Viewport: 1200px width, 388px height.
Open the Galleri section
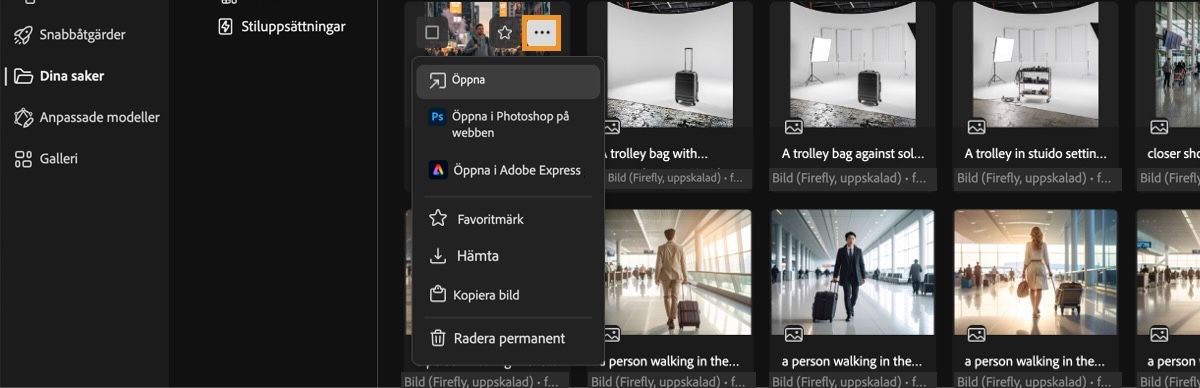[x=46, y=158]
